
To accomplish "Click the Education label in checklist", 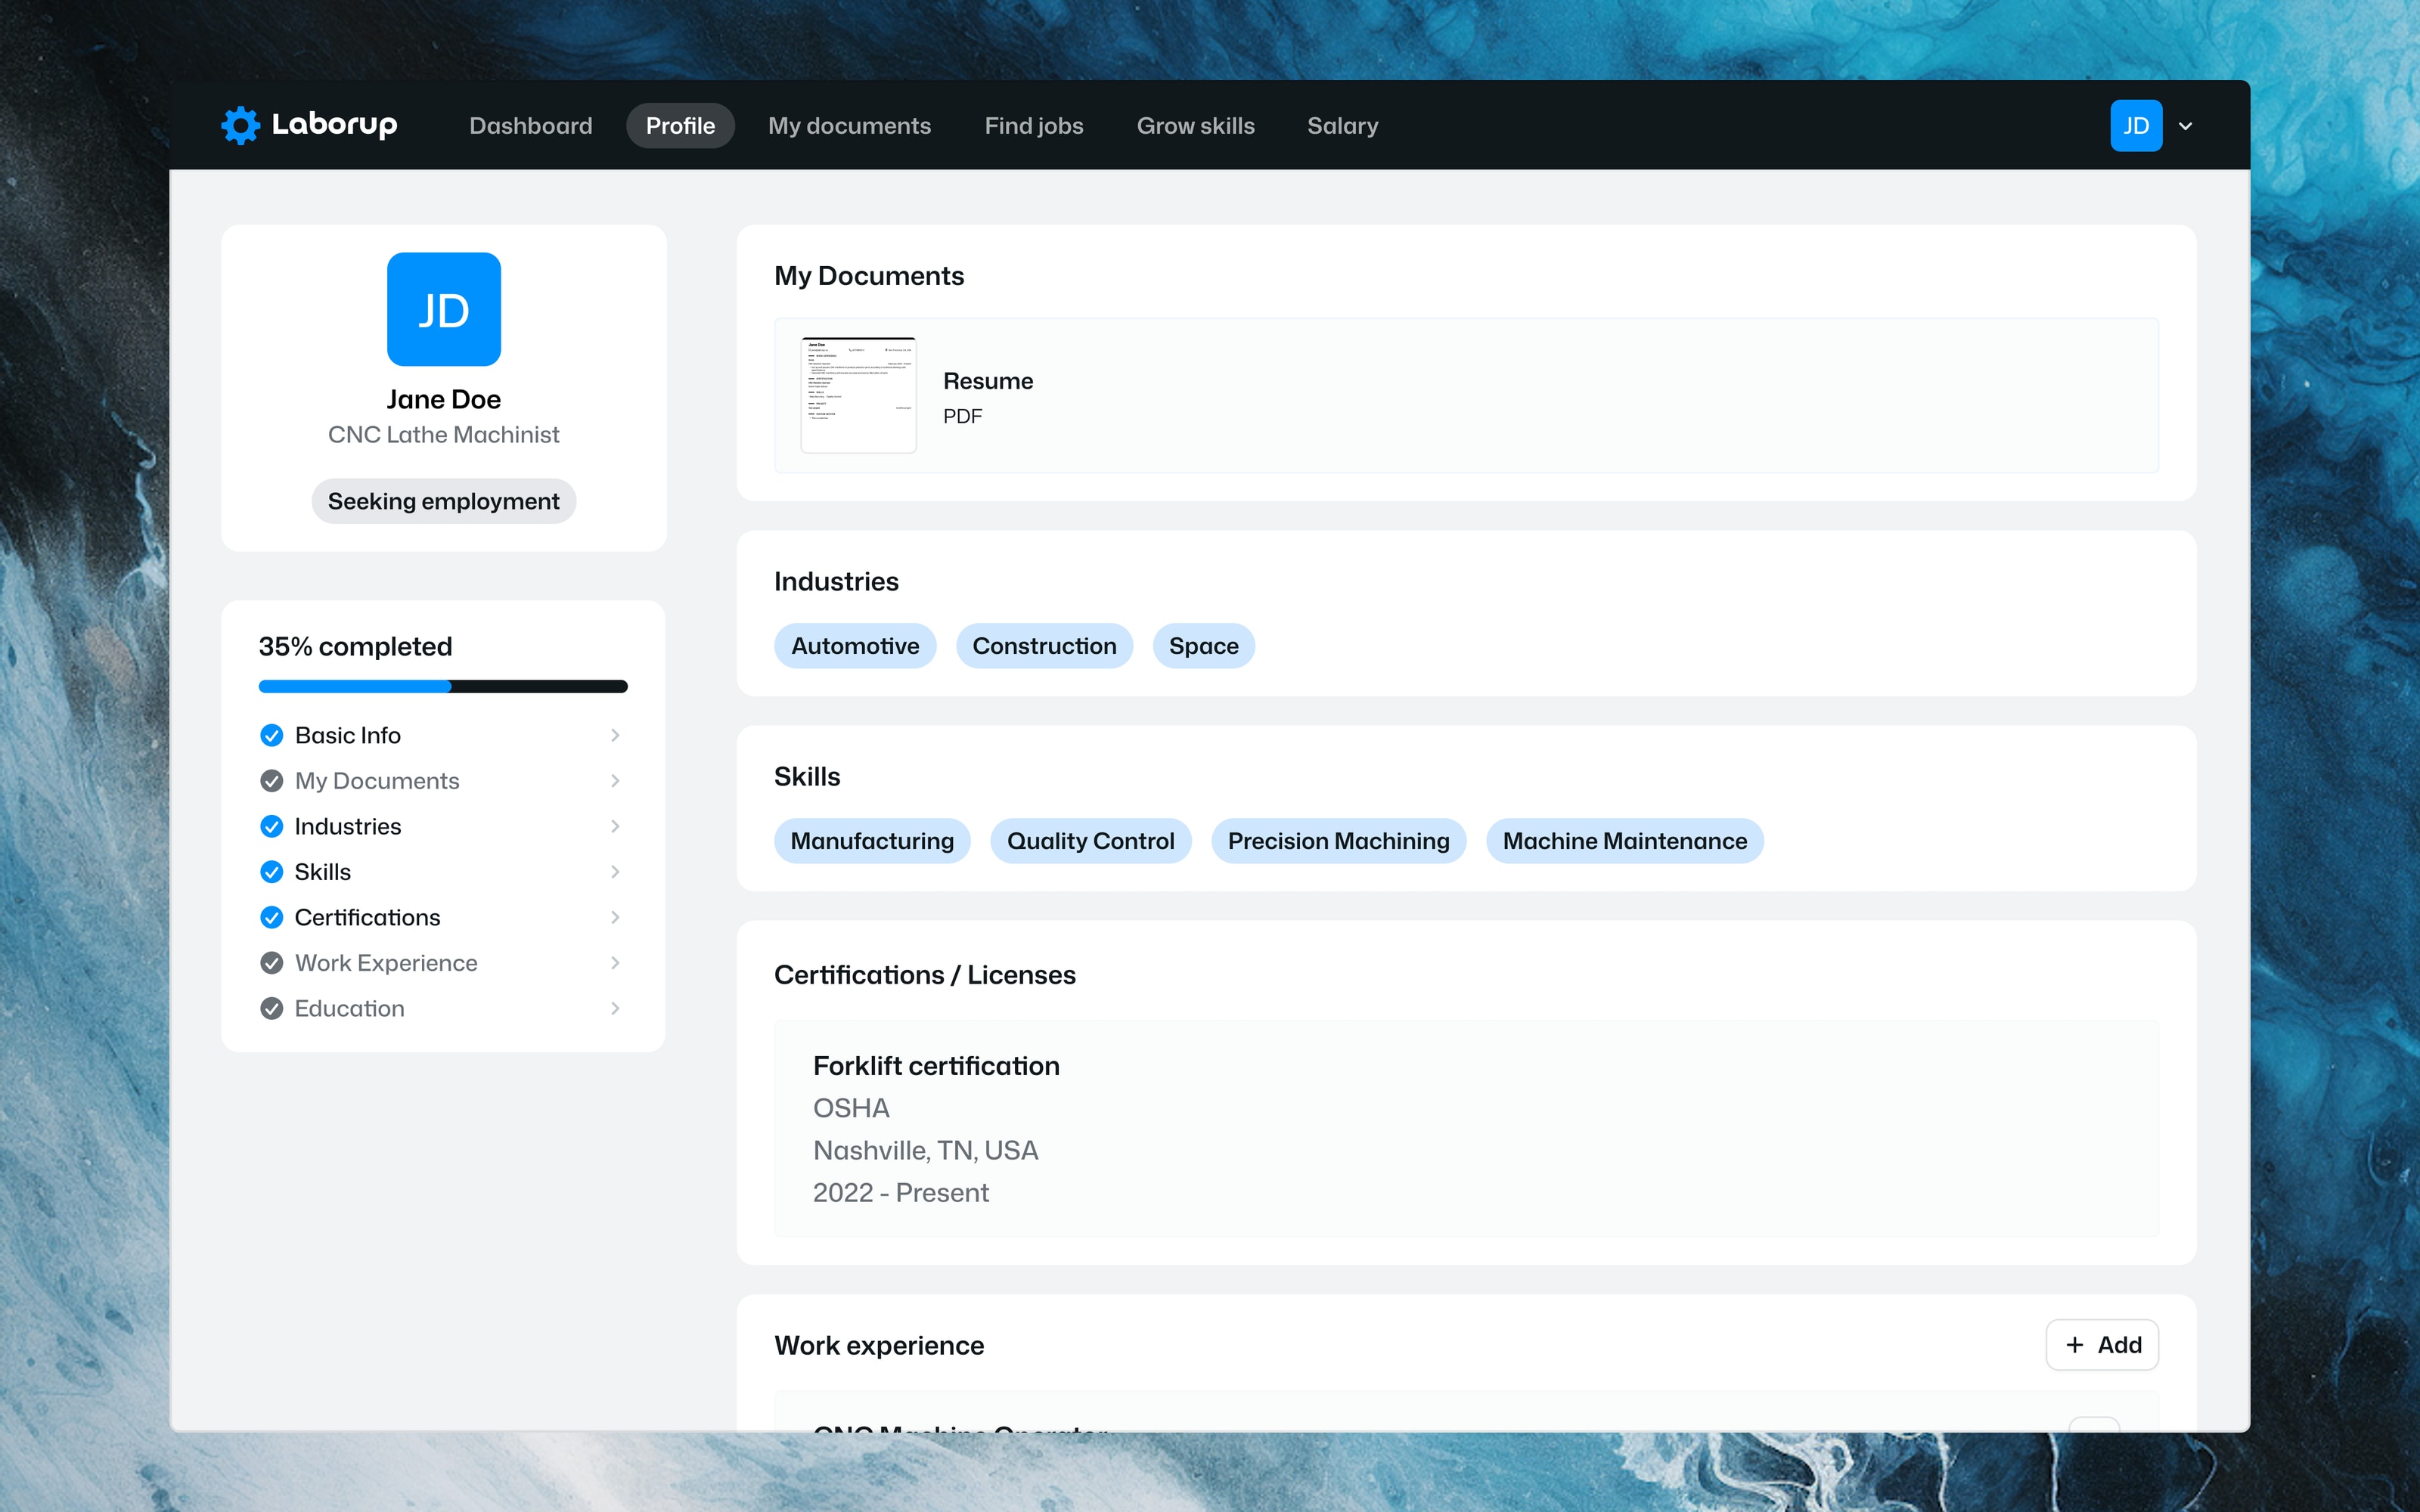I will point(349,1008).
